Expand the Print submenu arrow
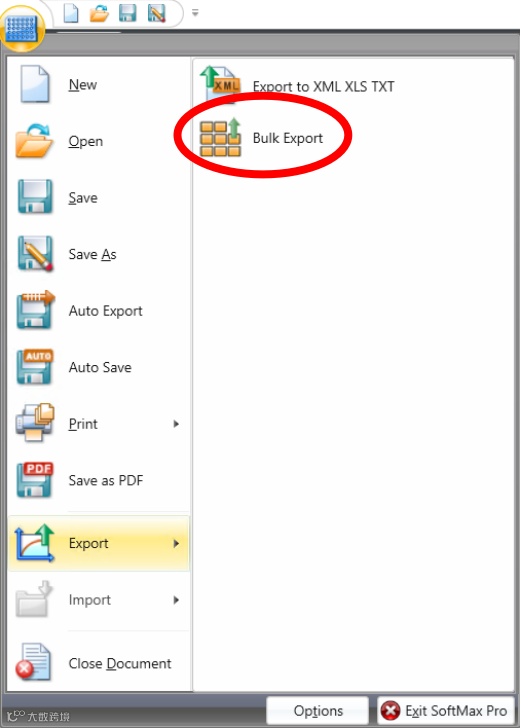This screenshot has width=521, height=728. click(x=176, y=423)
